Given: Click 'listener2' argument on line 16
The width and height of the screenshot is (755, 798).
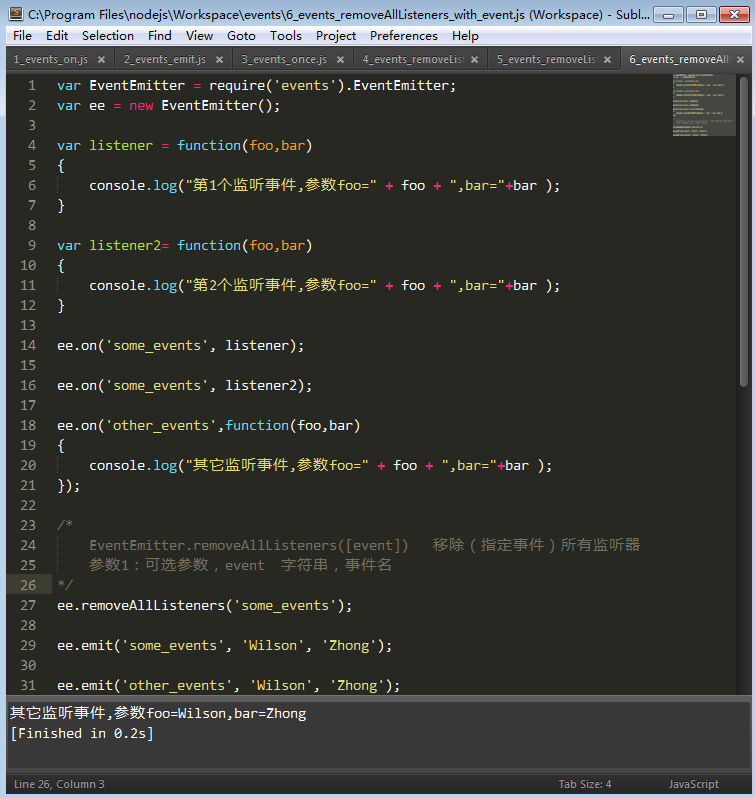Looking at the screenshot, I should (261, 386).
